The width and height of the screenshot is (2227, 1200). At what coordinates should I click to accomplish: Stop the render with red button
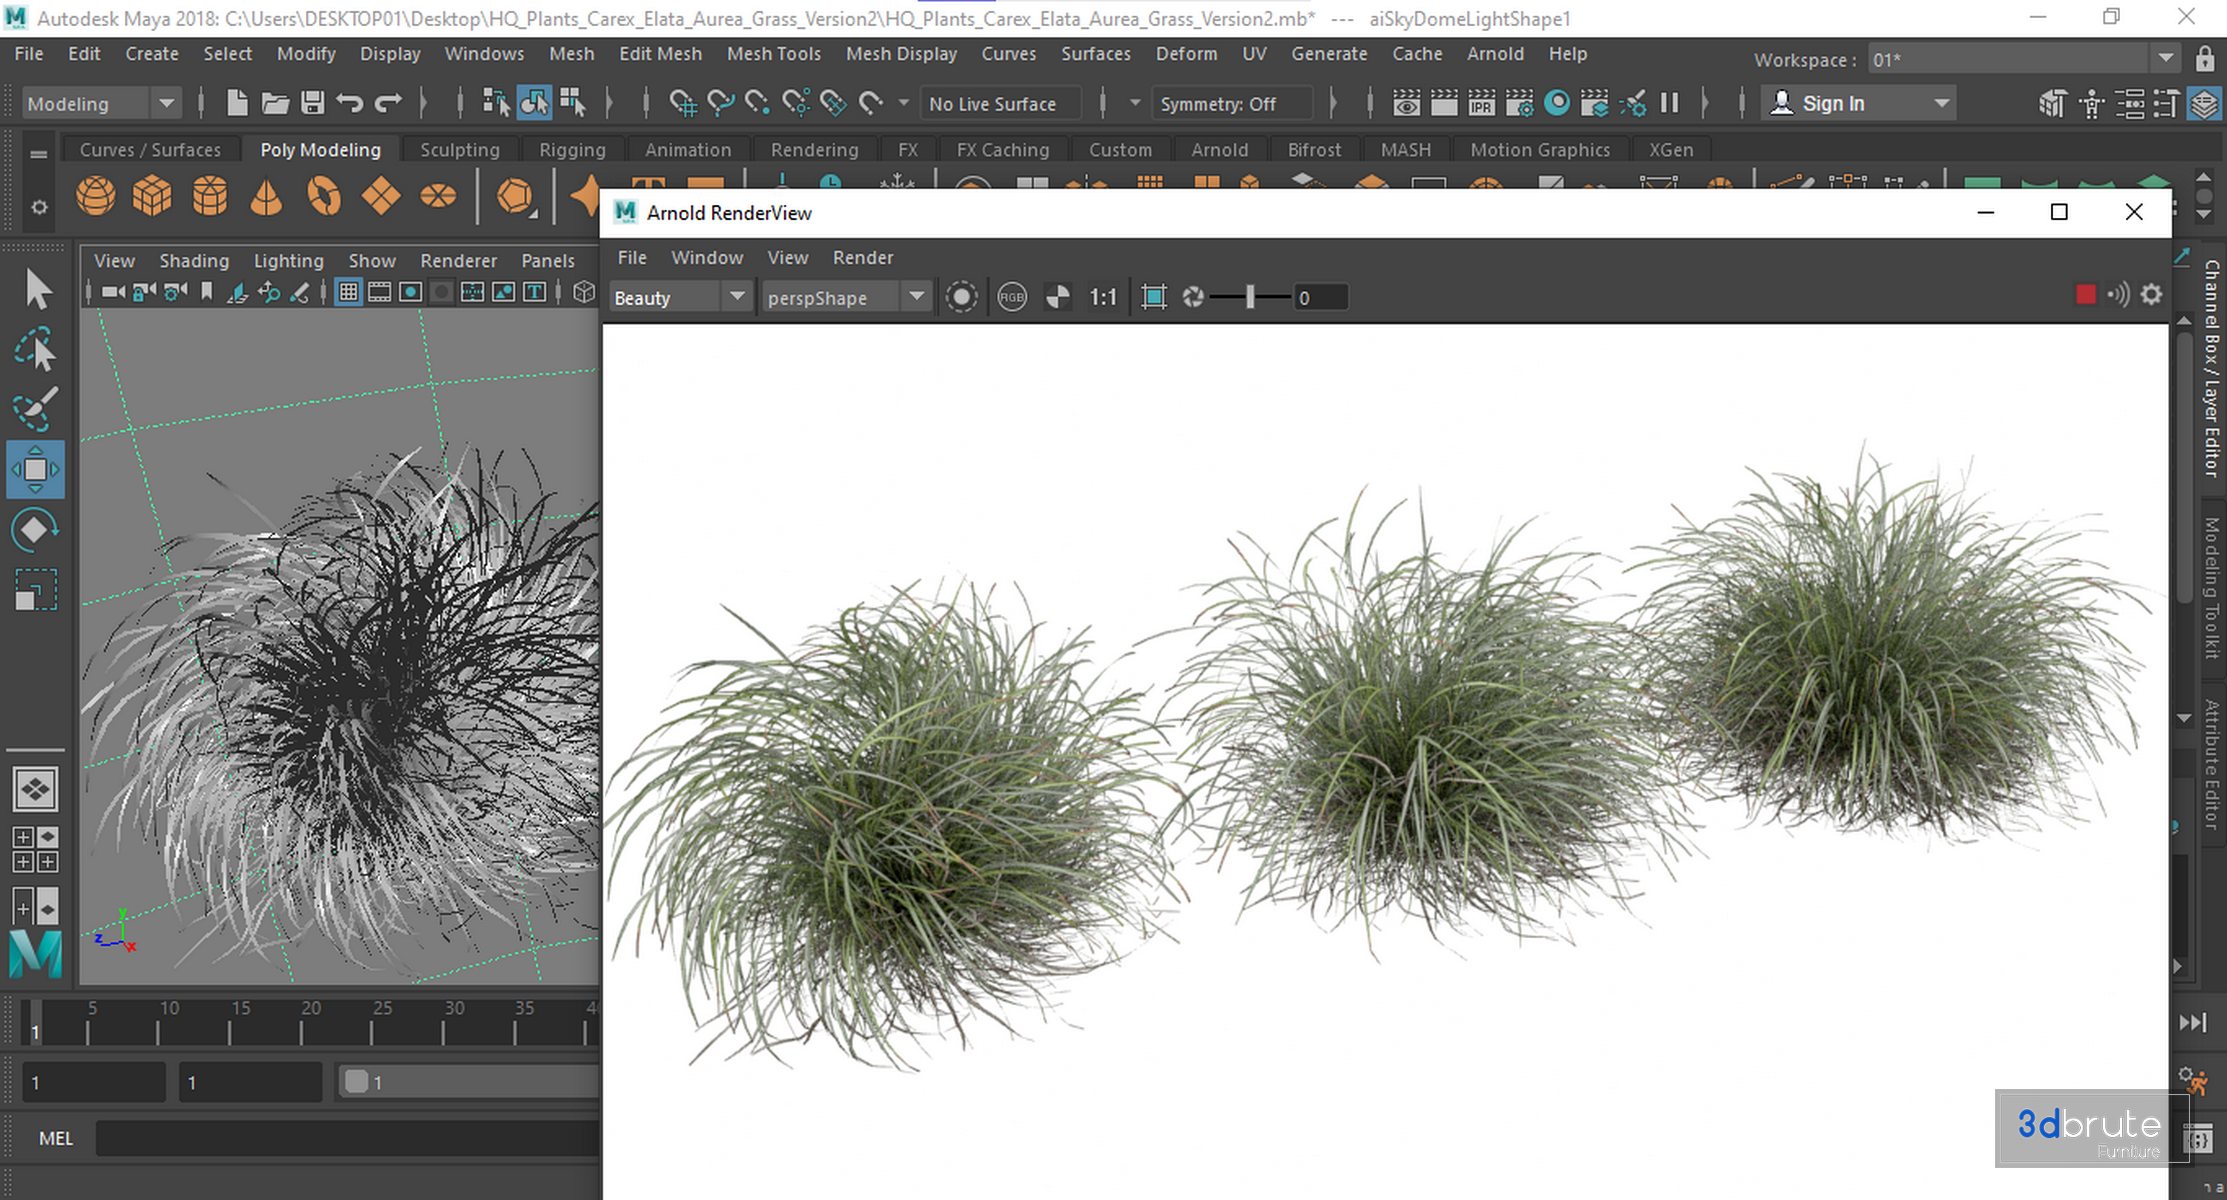coord(2085,295)
